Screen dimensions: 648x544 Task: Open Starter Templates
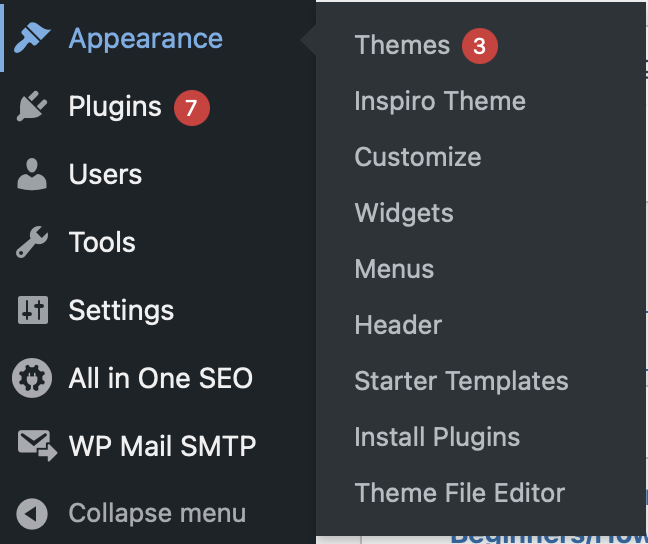coord(461,381)
